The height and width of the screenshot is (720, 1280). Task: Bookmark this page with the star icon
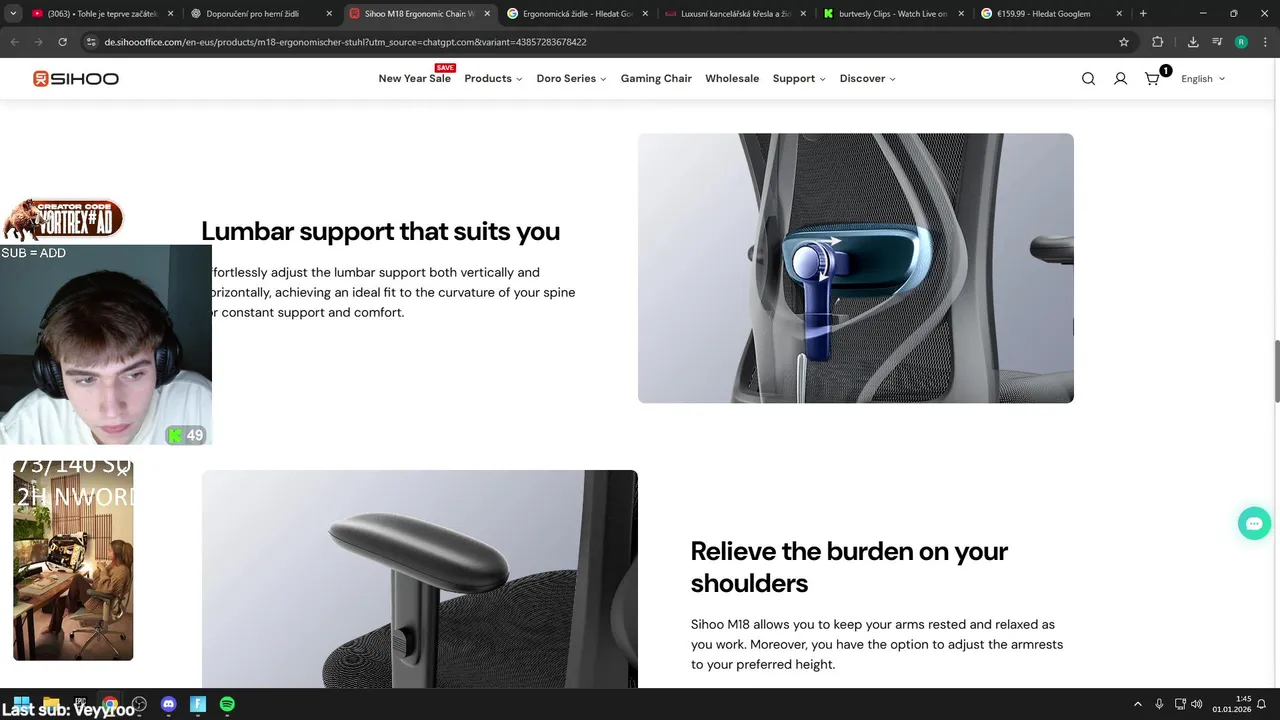tap(1124, 42)
